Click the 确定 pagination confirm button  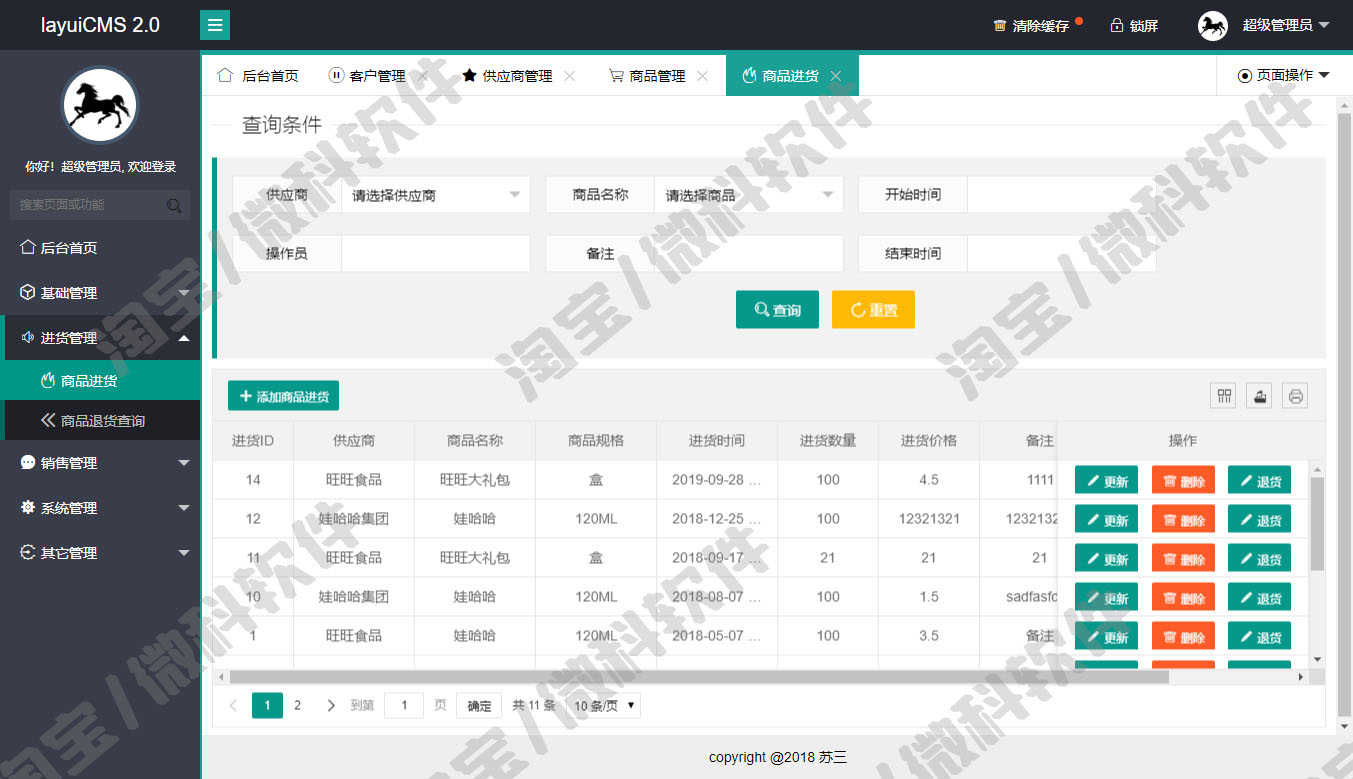pyautogui.click(x=479, y=705)
